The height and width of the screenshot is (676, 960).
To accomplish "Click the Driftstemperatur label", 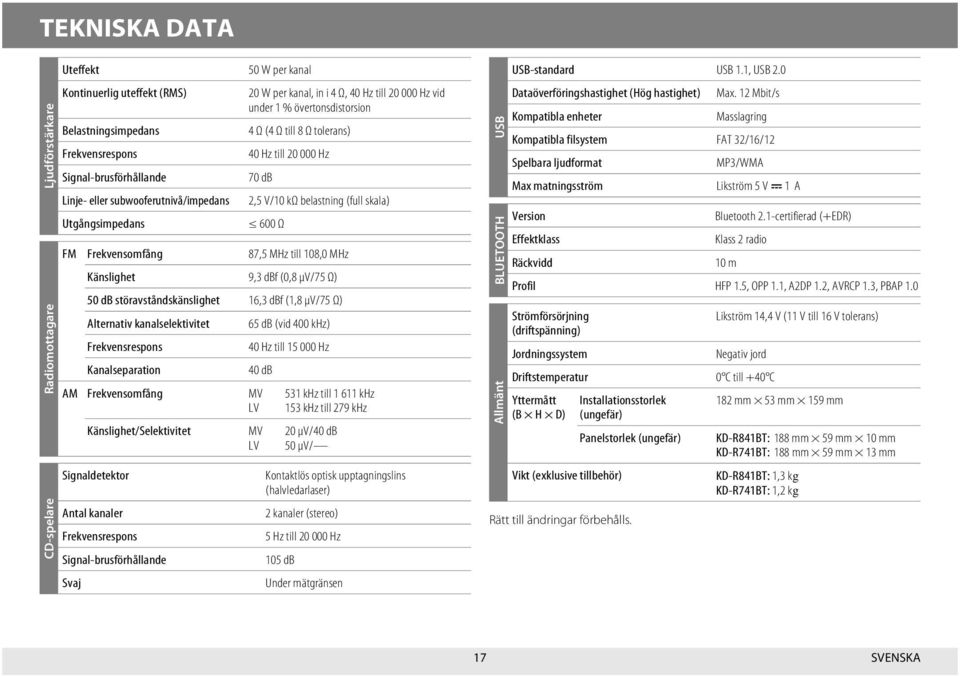I will point(550,378).
